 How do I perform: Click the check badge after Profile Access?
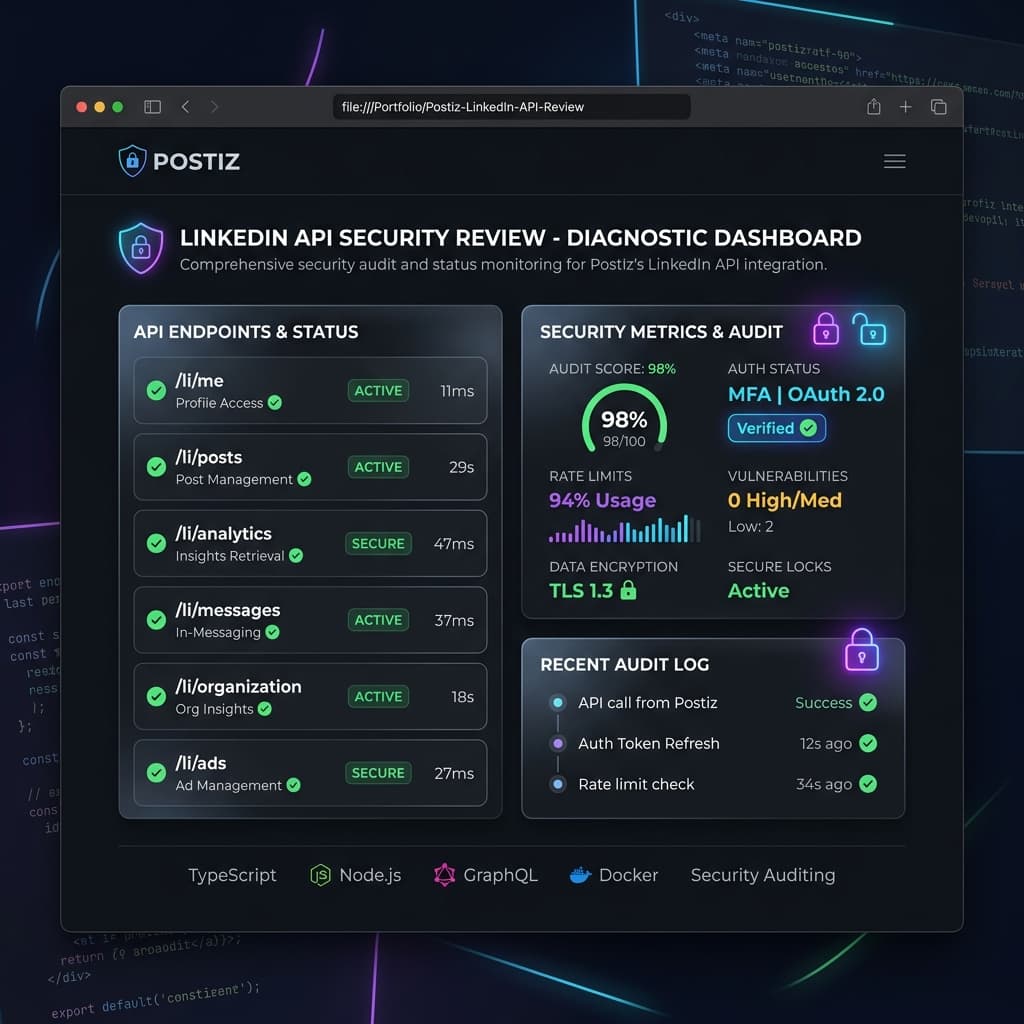click(x=275, y=403)
